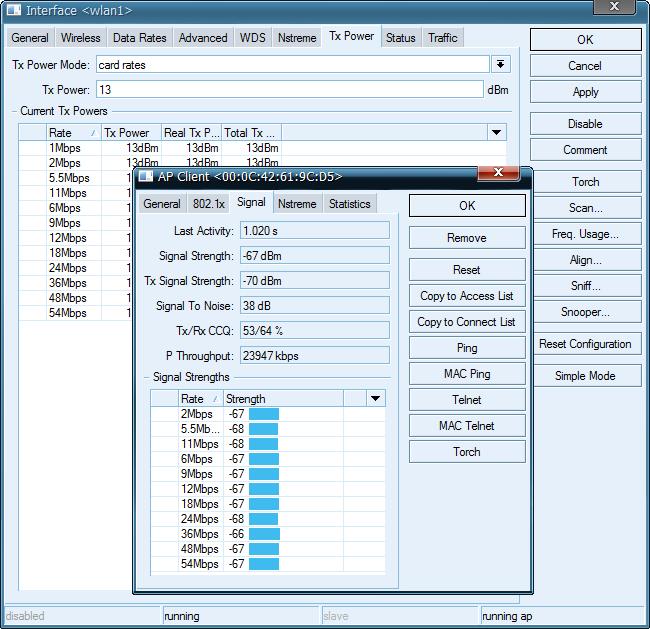
Task: Close the AP Client dialog window
Action: (x=497, y=174)
